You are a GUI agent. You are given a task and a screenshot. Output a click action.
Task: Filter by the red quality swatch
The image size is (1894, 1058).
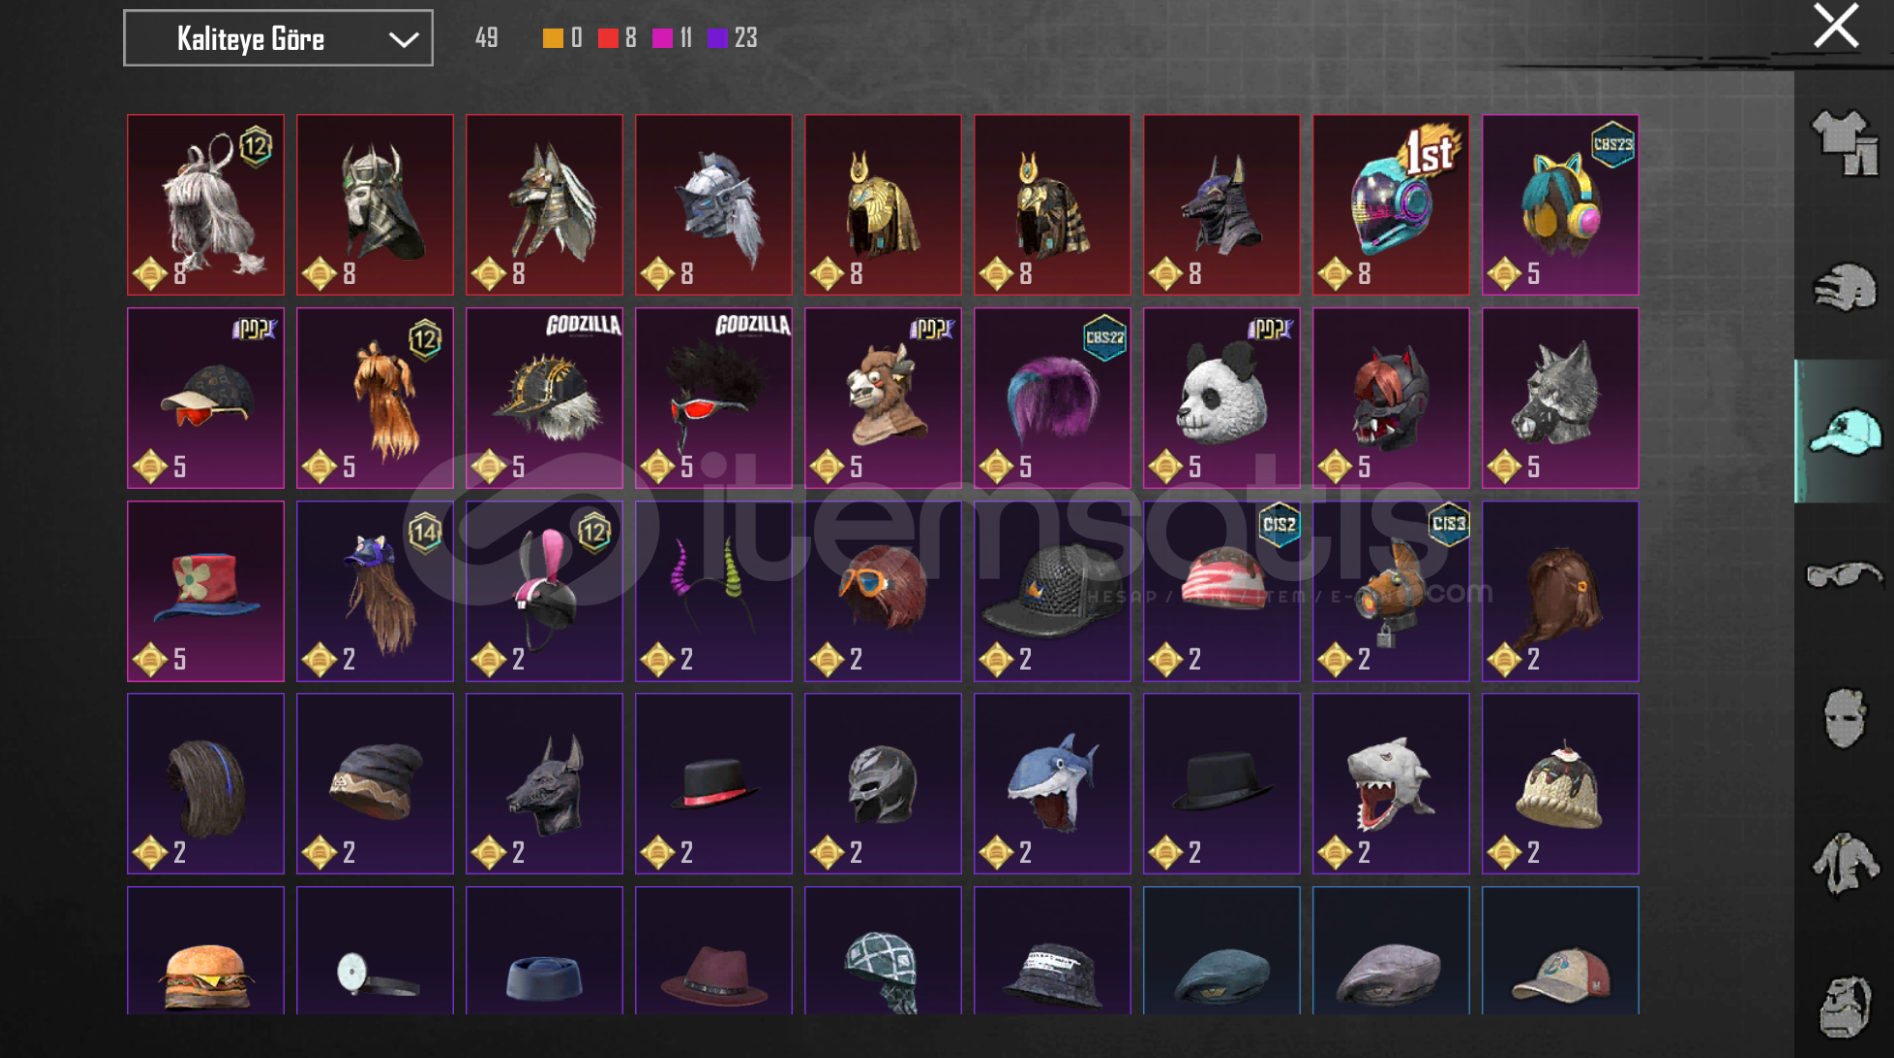(608, 38)
